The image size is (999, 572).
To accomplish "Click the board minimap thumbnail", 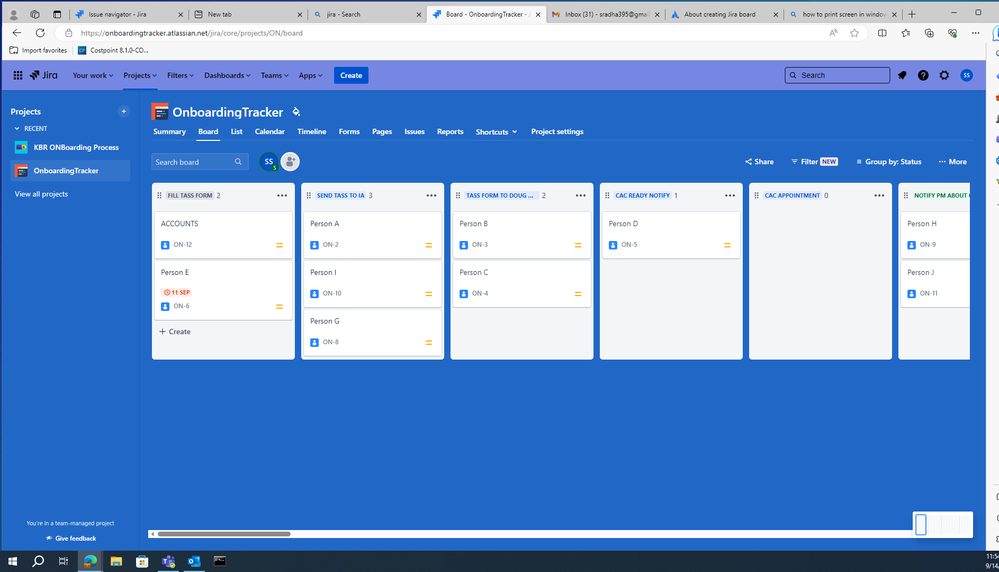I will pos(942,524).
